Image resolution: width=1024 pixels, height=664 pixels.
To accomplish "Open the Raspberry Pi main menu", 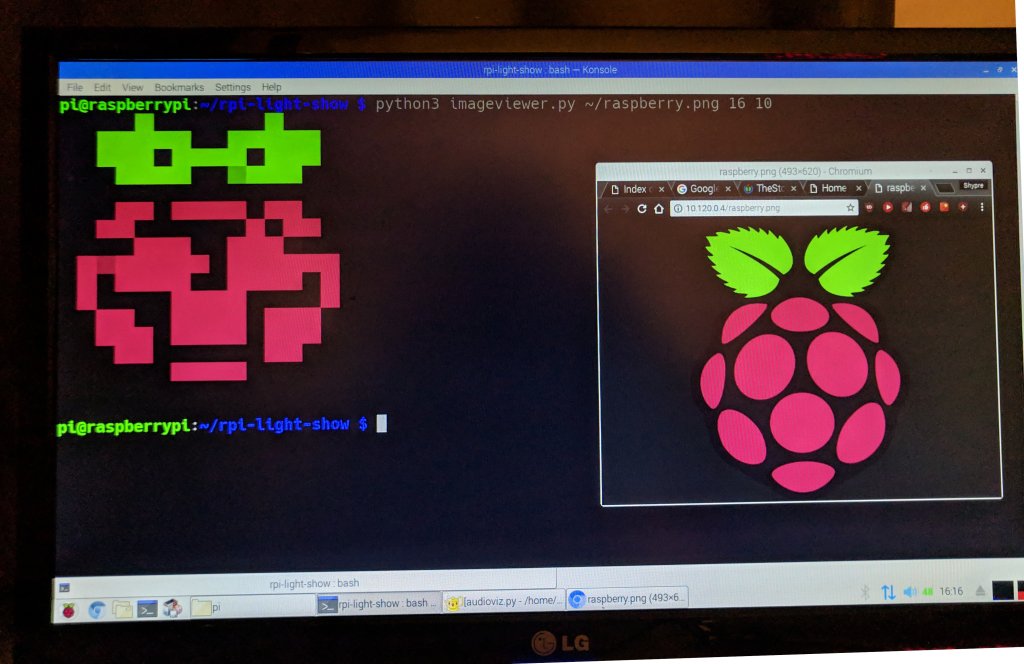I will pyautogui.click(x=69, y=610).
